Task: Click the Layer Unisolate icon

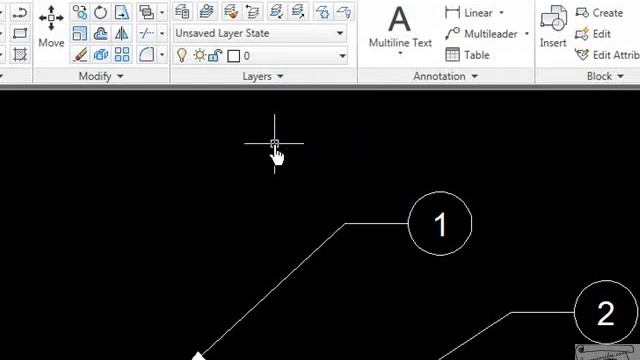Action: (x=298, y=12)
